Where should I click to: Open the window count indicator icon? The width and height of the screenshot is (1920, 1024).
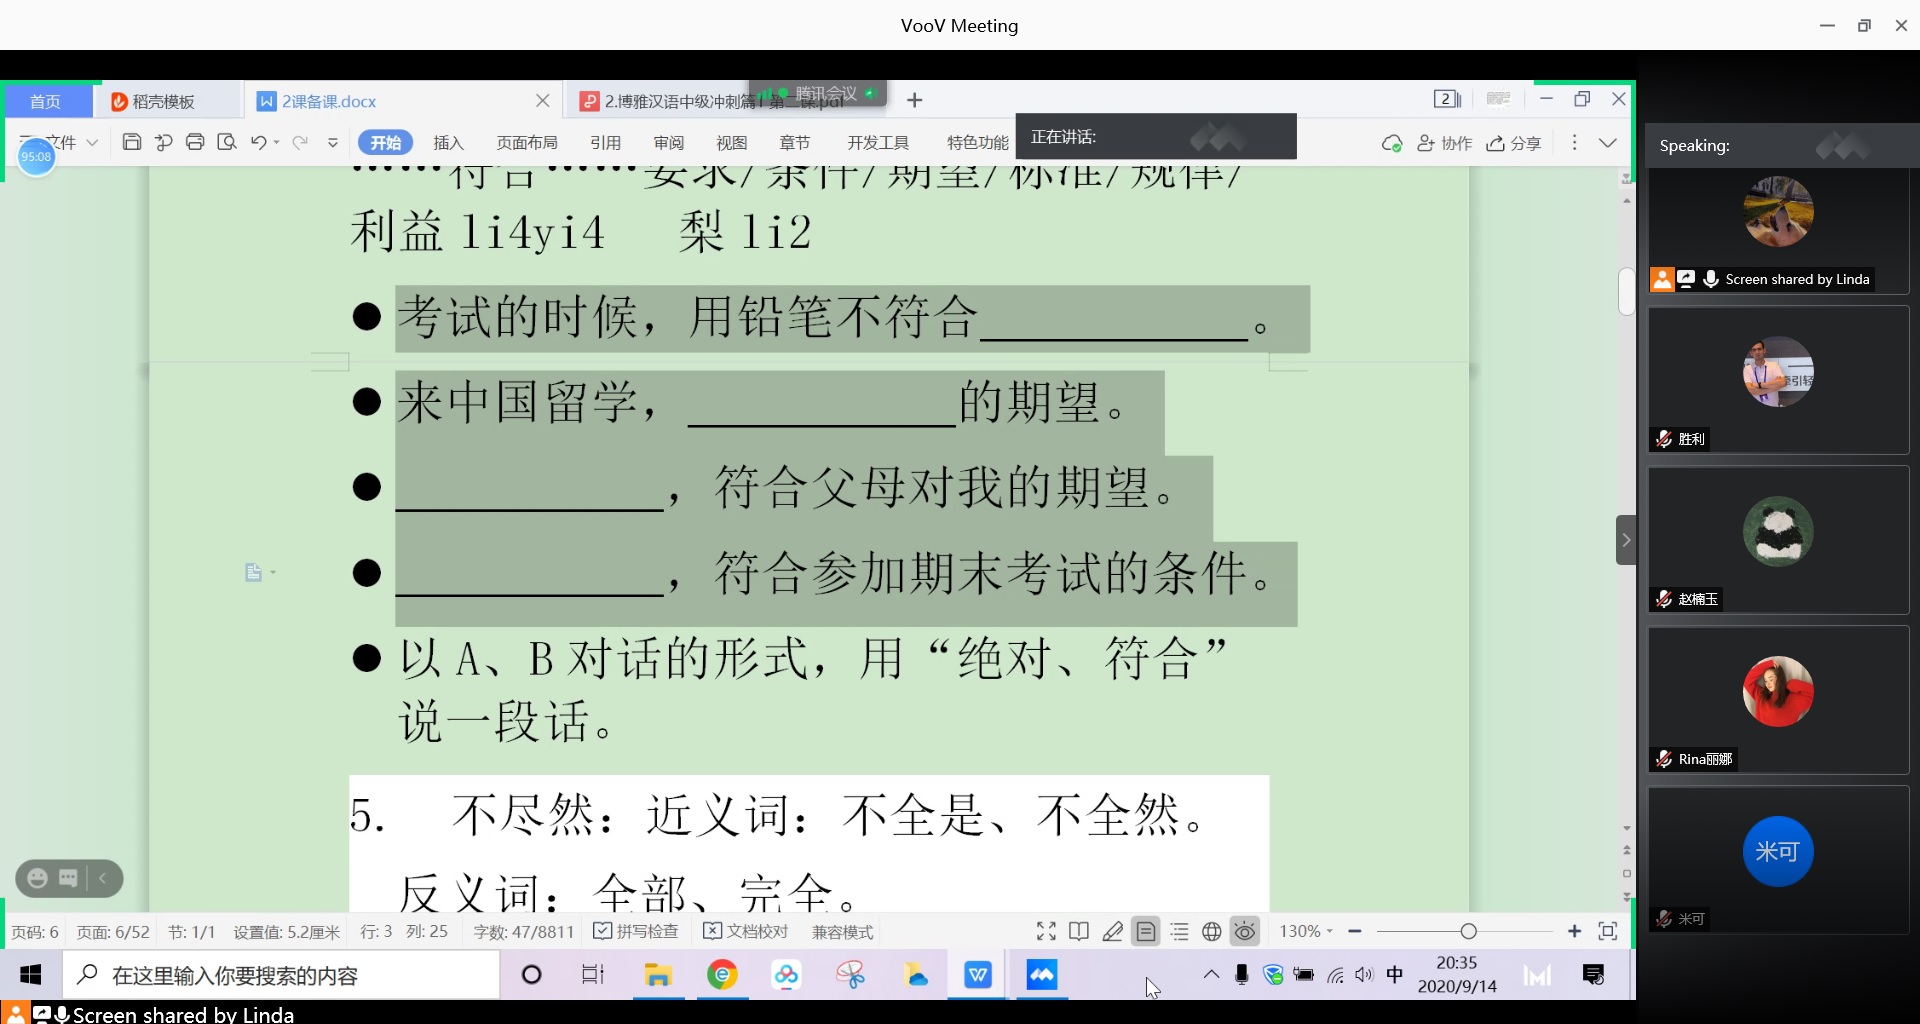click(1447, 99)
